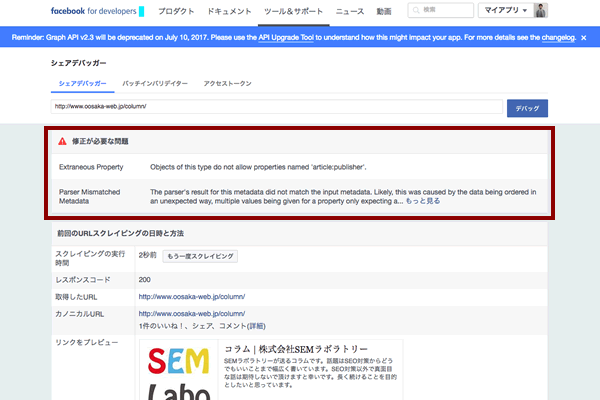This screenshot has width=600, height=400.
Task: Switch to バッチインバリデイター tab
Action: [155, 83]
